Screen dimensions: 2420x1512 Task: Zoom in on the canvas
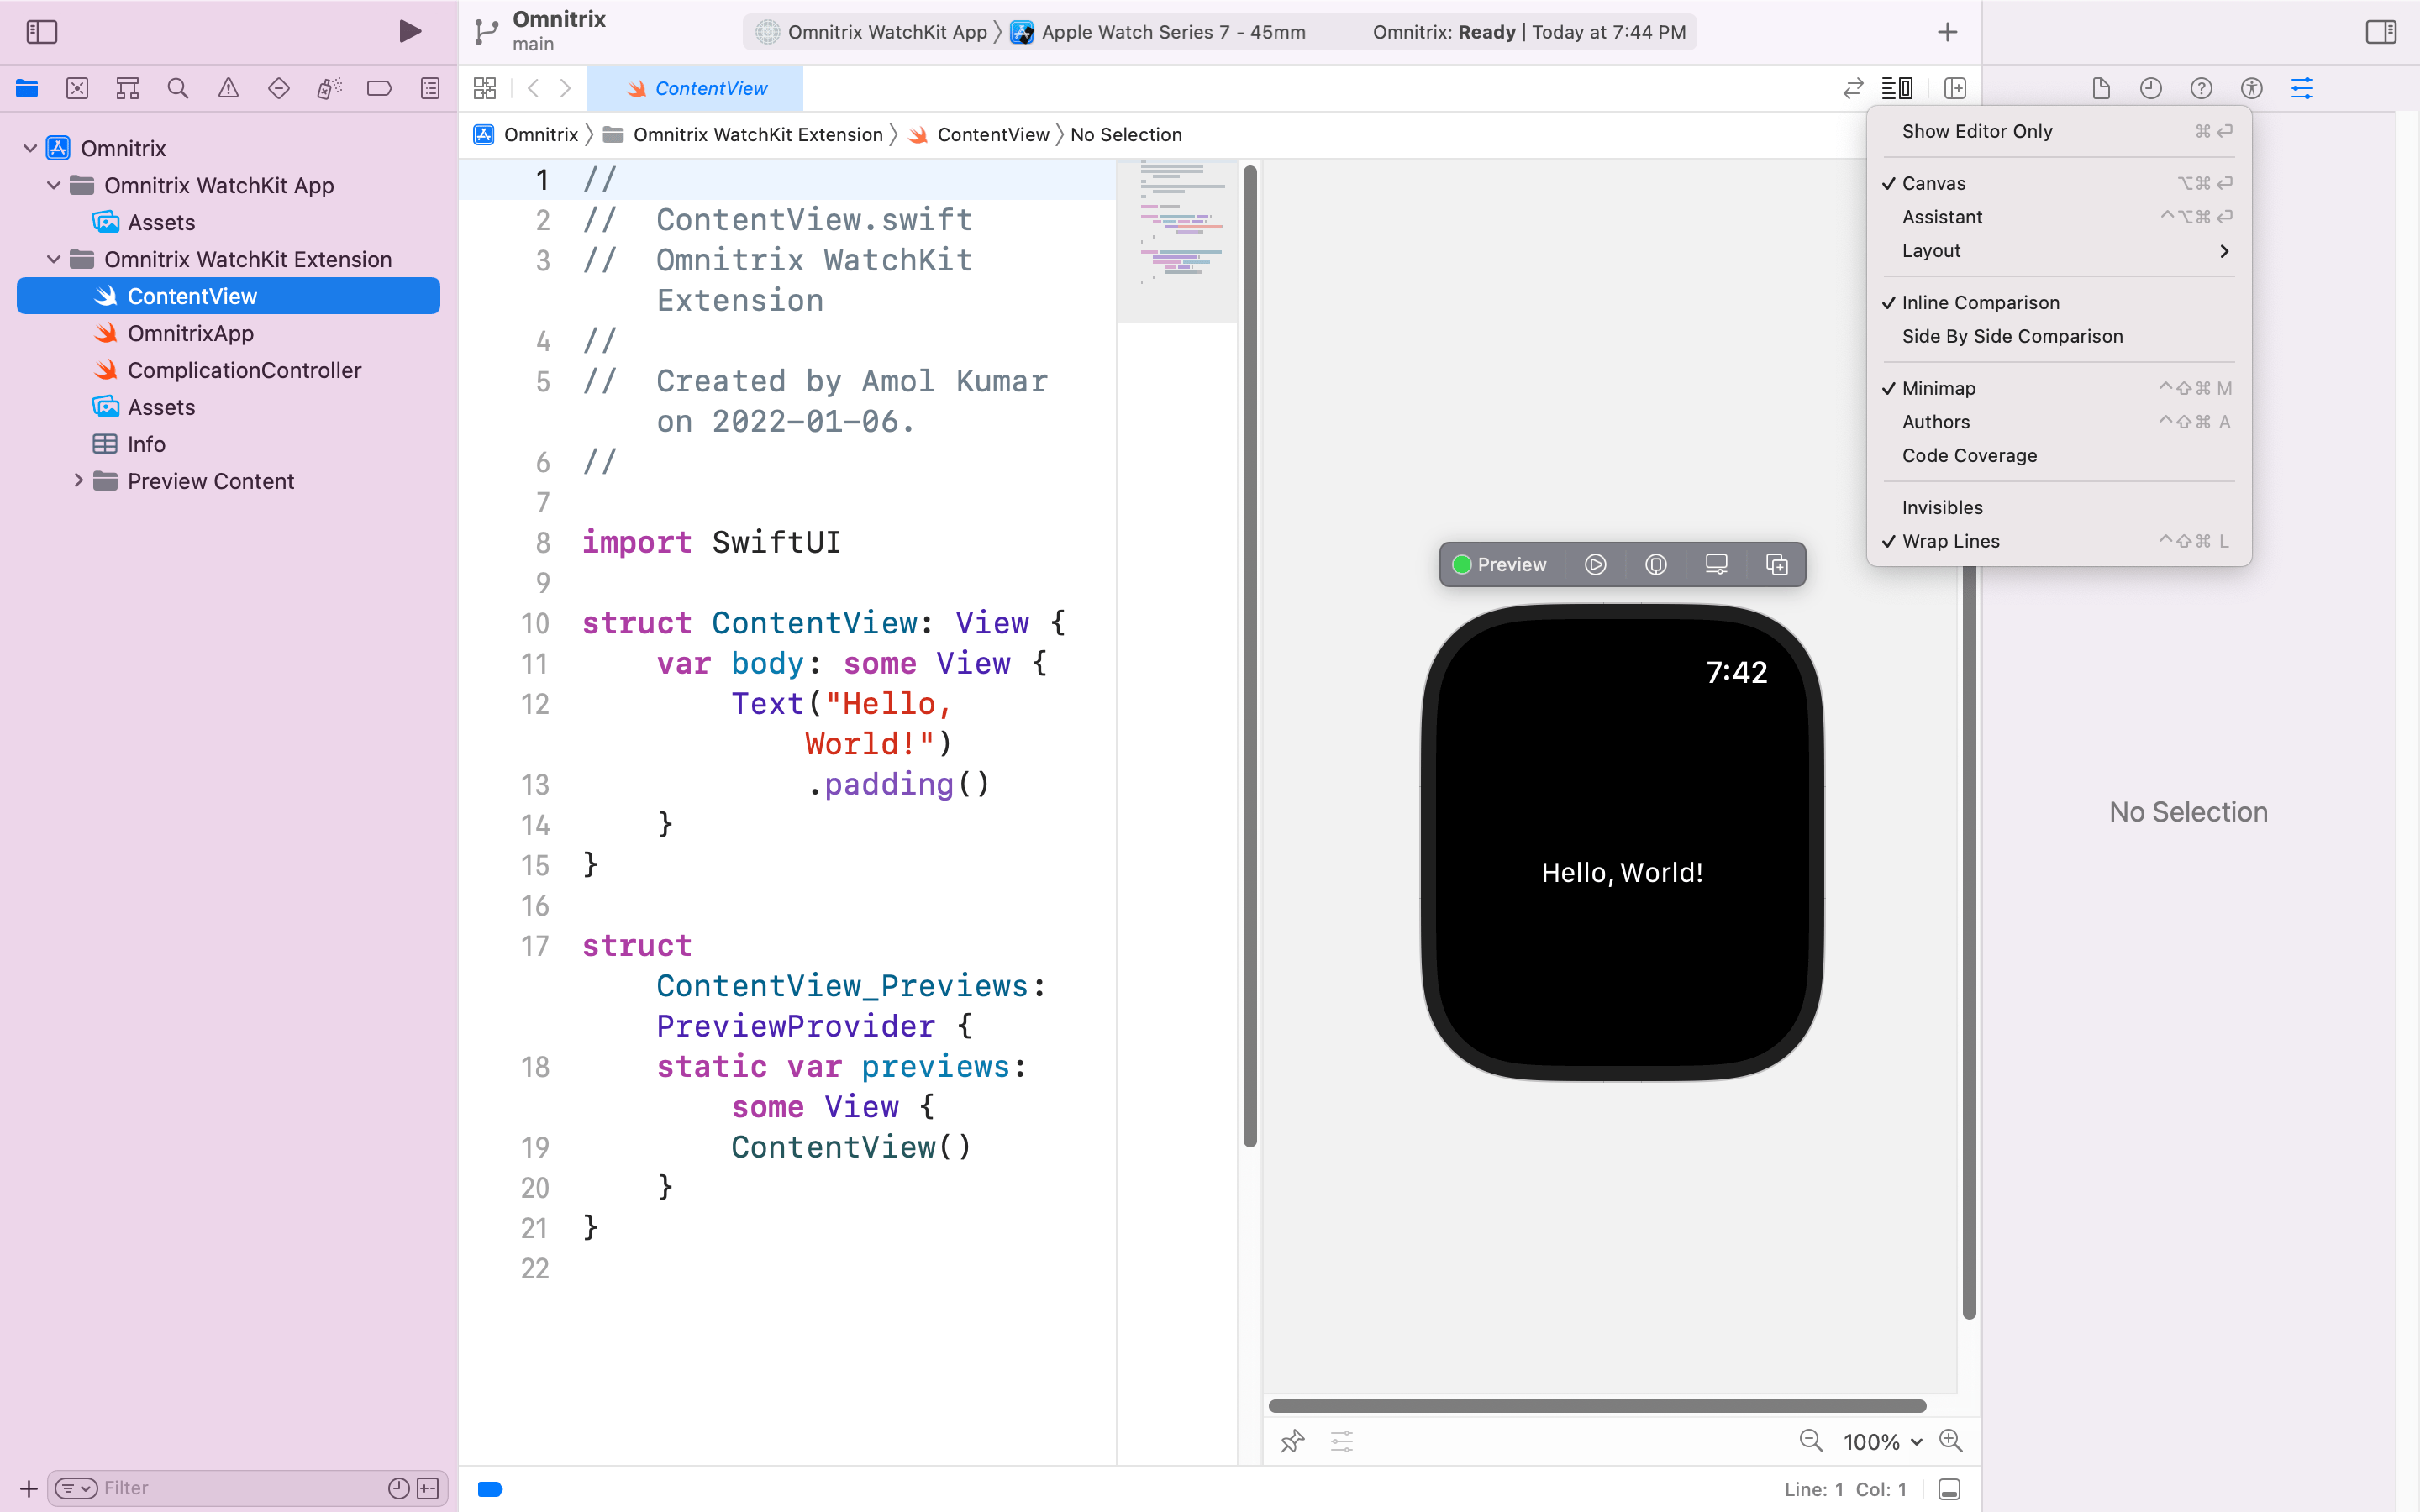1950,1441
